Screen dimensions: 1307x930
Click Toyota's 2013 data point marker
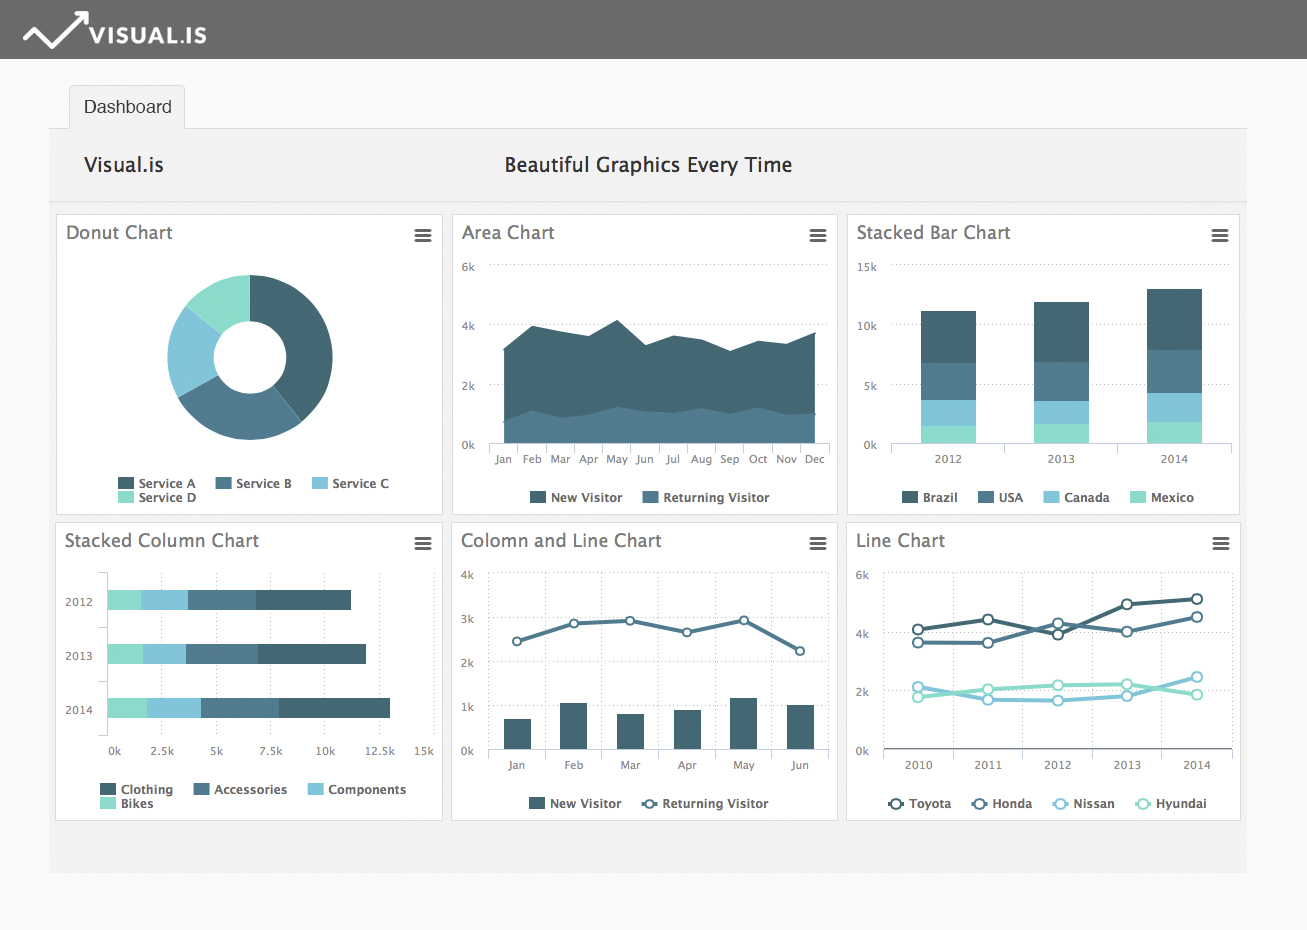click(1127, 604)
